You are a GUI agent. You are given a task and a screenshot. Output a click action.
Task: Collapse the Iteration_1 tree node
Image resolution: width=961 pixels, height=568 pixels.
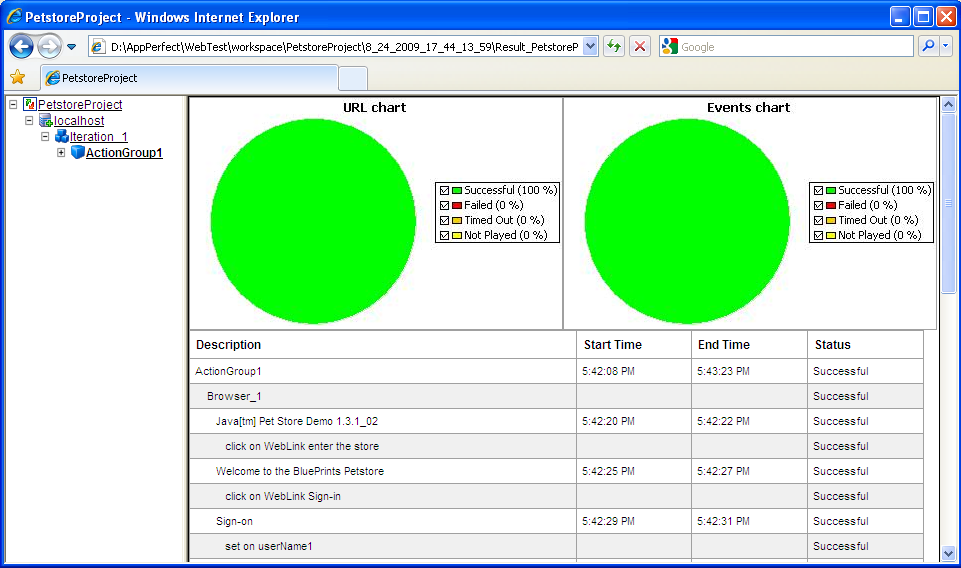click(x=45, y=137)
